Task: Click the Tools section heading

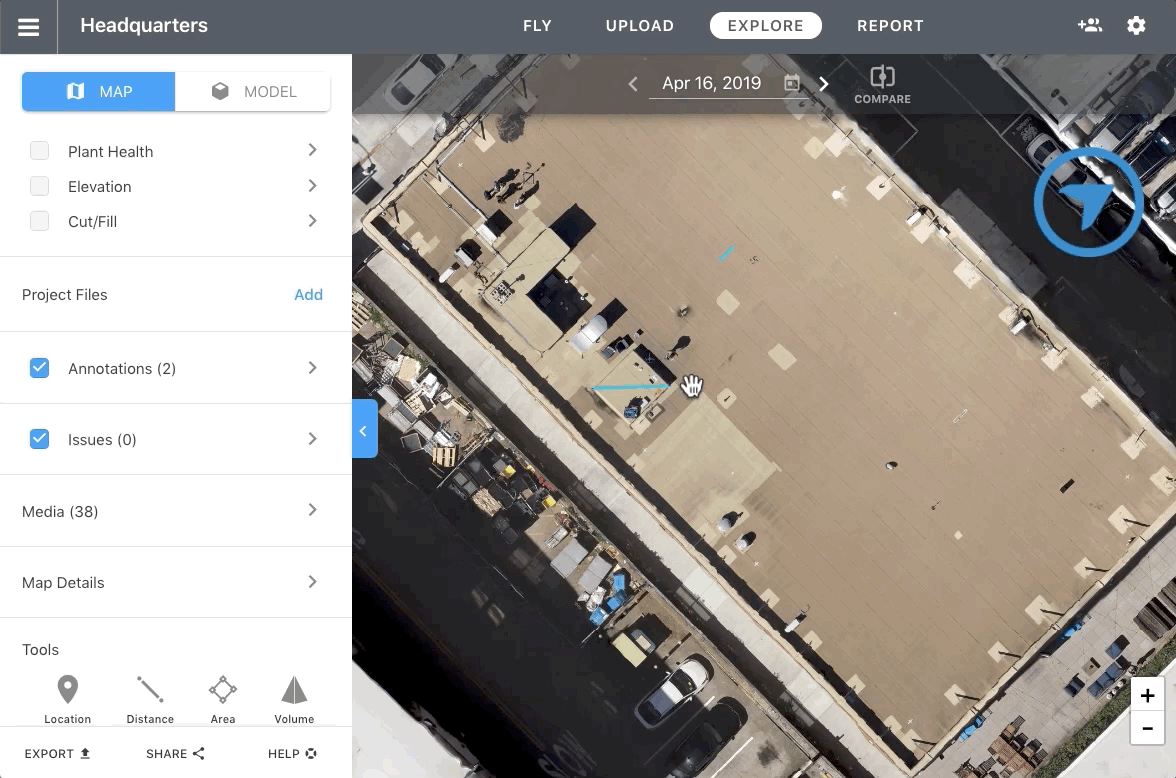Action: pos(40,650)
